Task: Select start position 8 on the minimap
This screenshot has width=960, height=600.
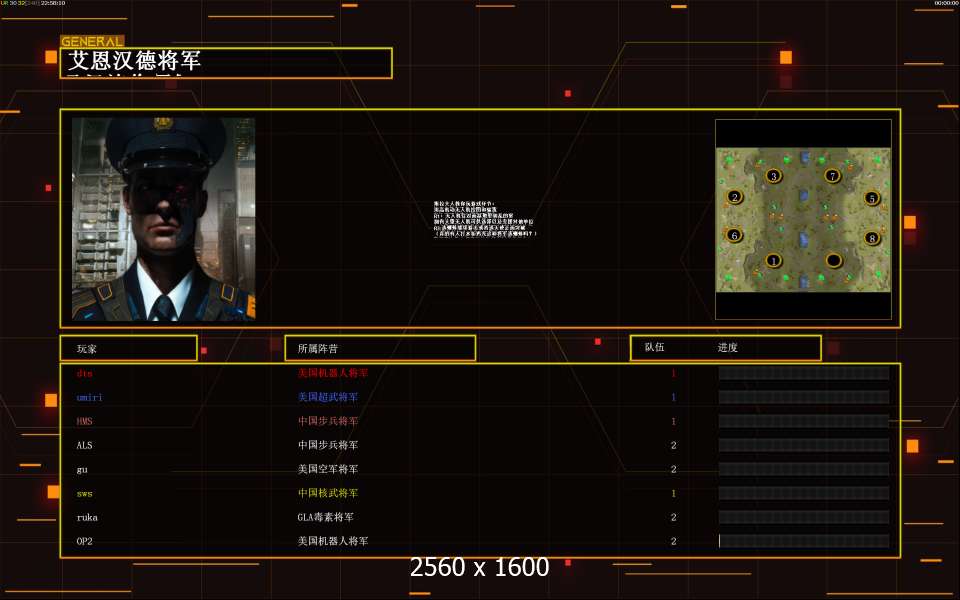Action: pos(872,238)
